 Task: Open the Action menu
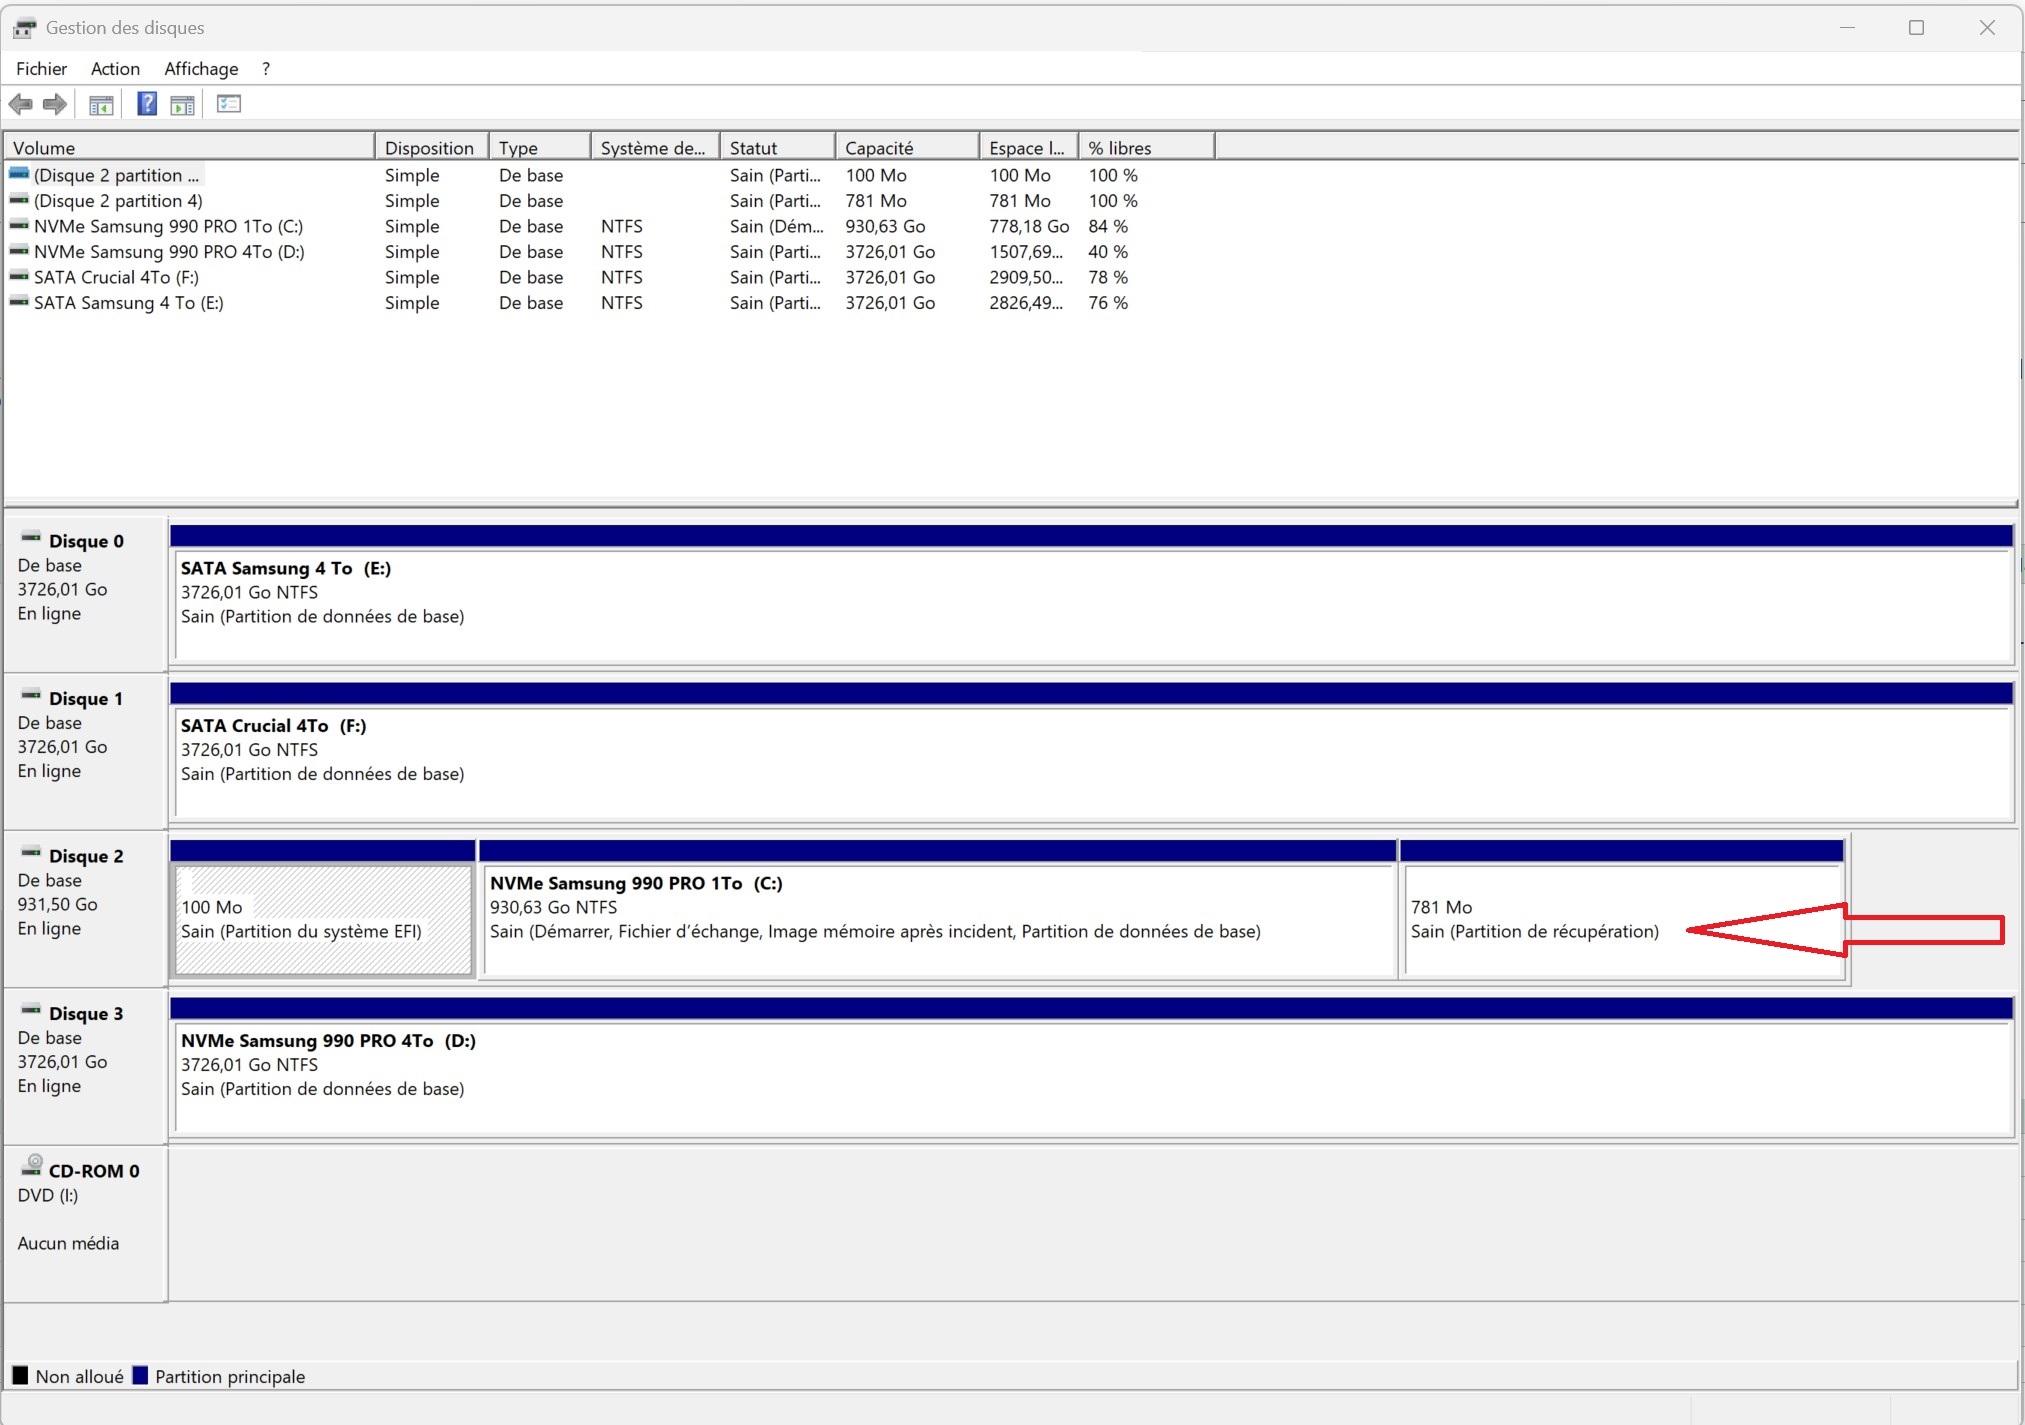(x=115, y=68)
